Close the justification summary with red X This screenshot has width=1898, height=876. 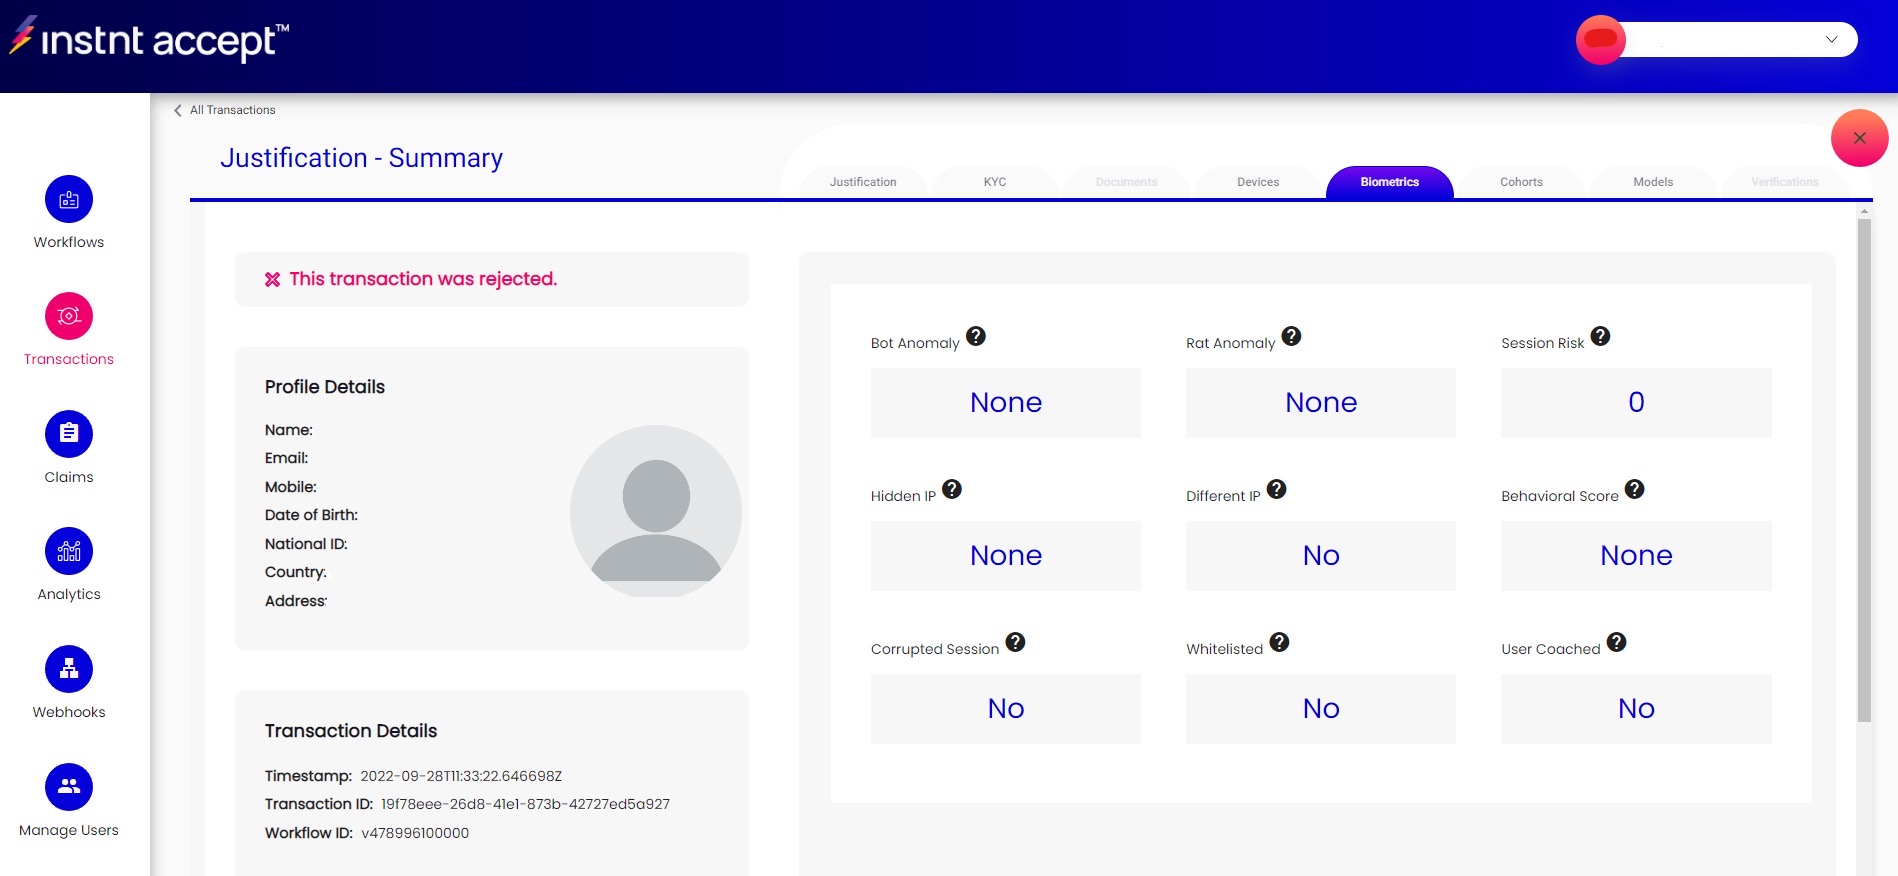[1859, 138]
